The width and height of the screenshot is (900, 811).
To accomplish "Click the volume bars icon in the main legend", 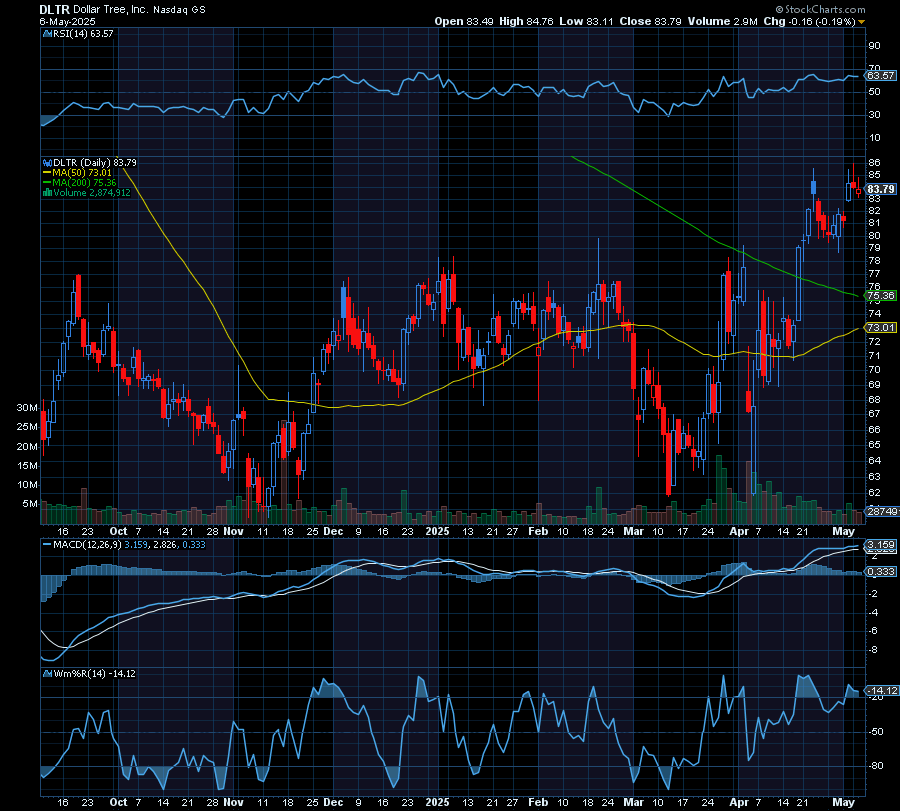I will [48, 191].
